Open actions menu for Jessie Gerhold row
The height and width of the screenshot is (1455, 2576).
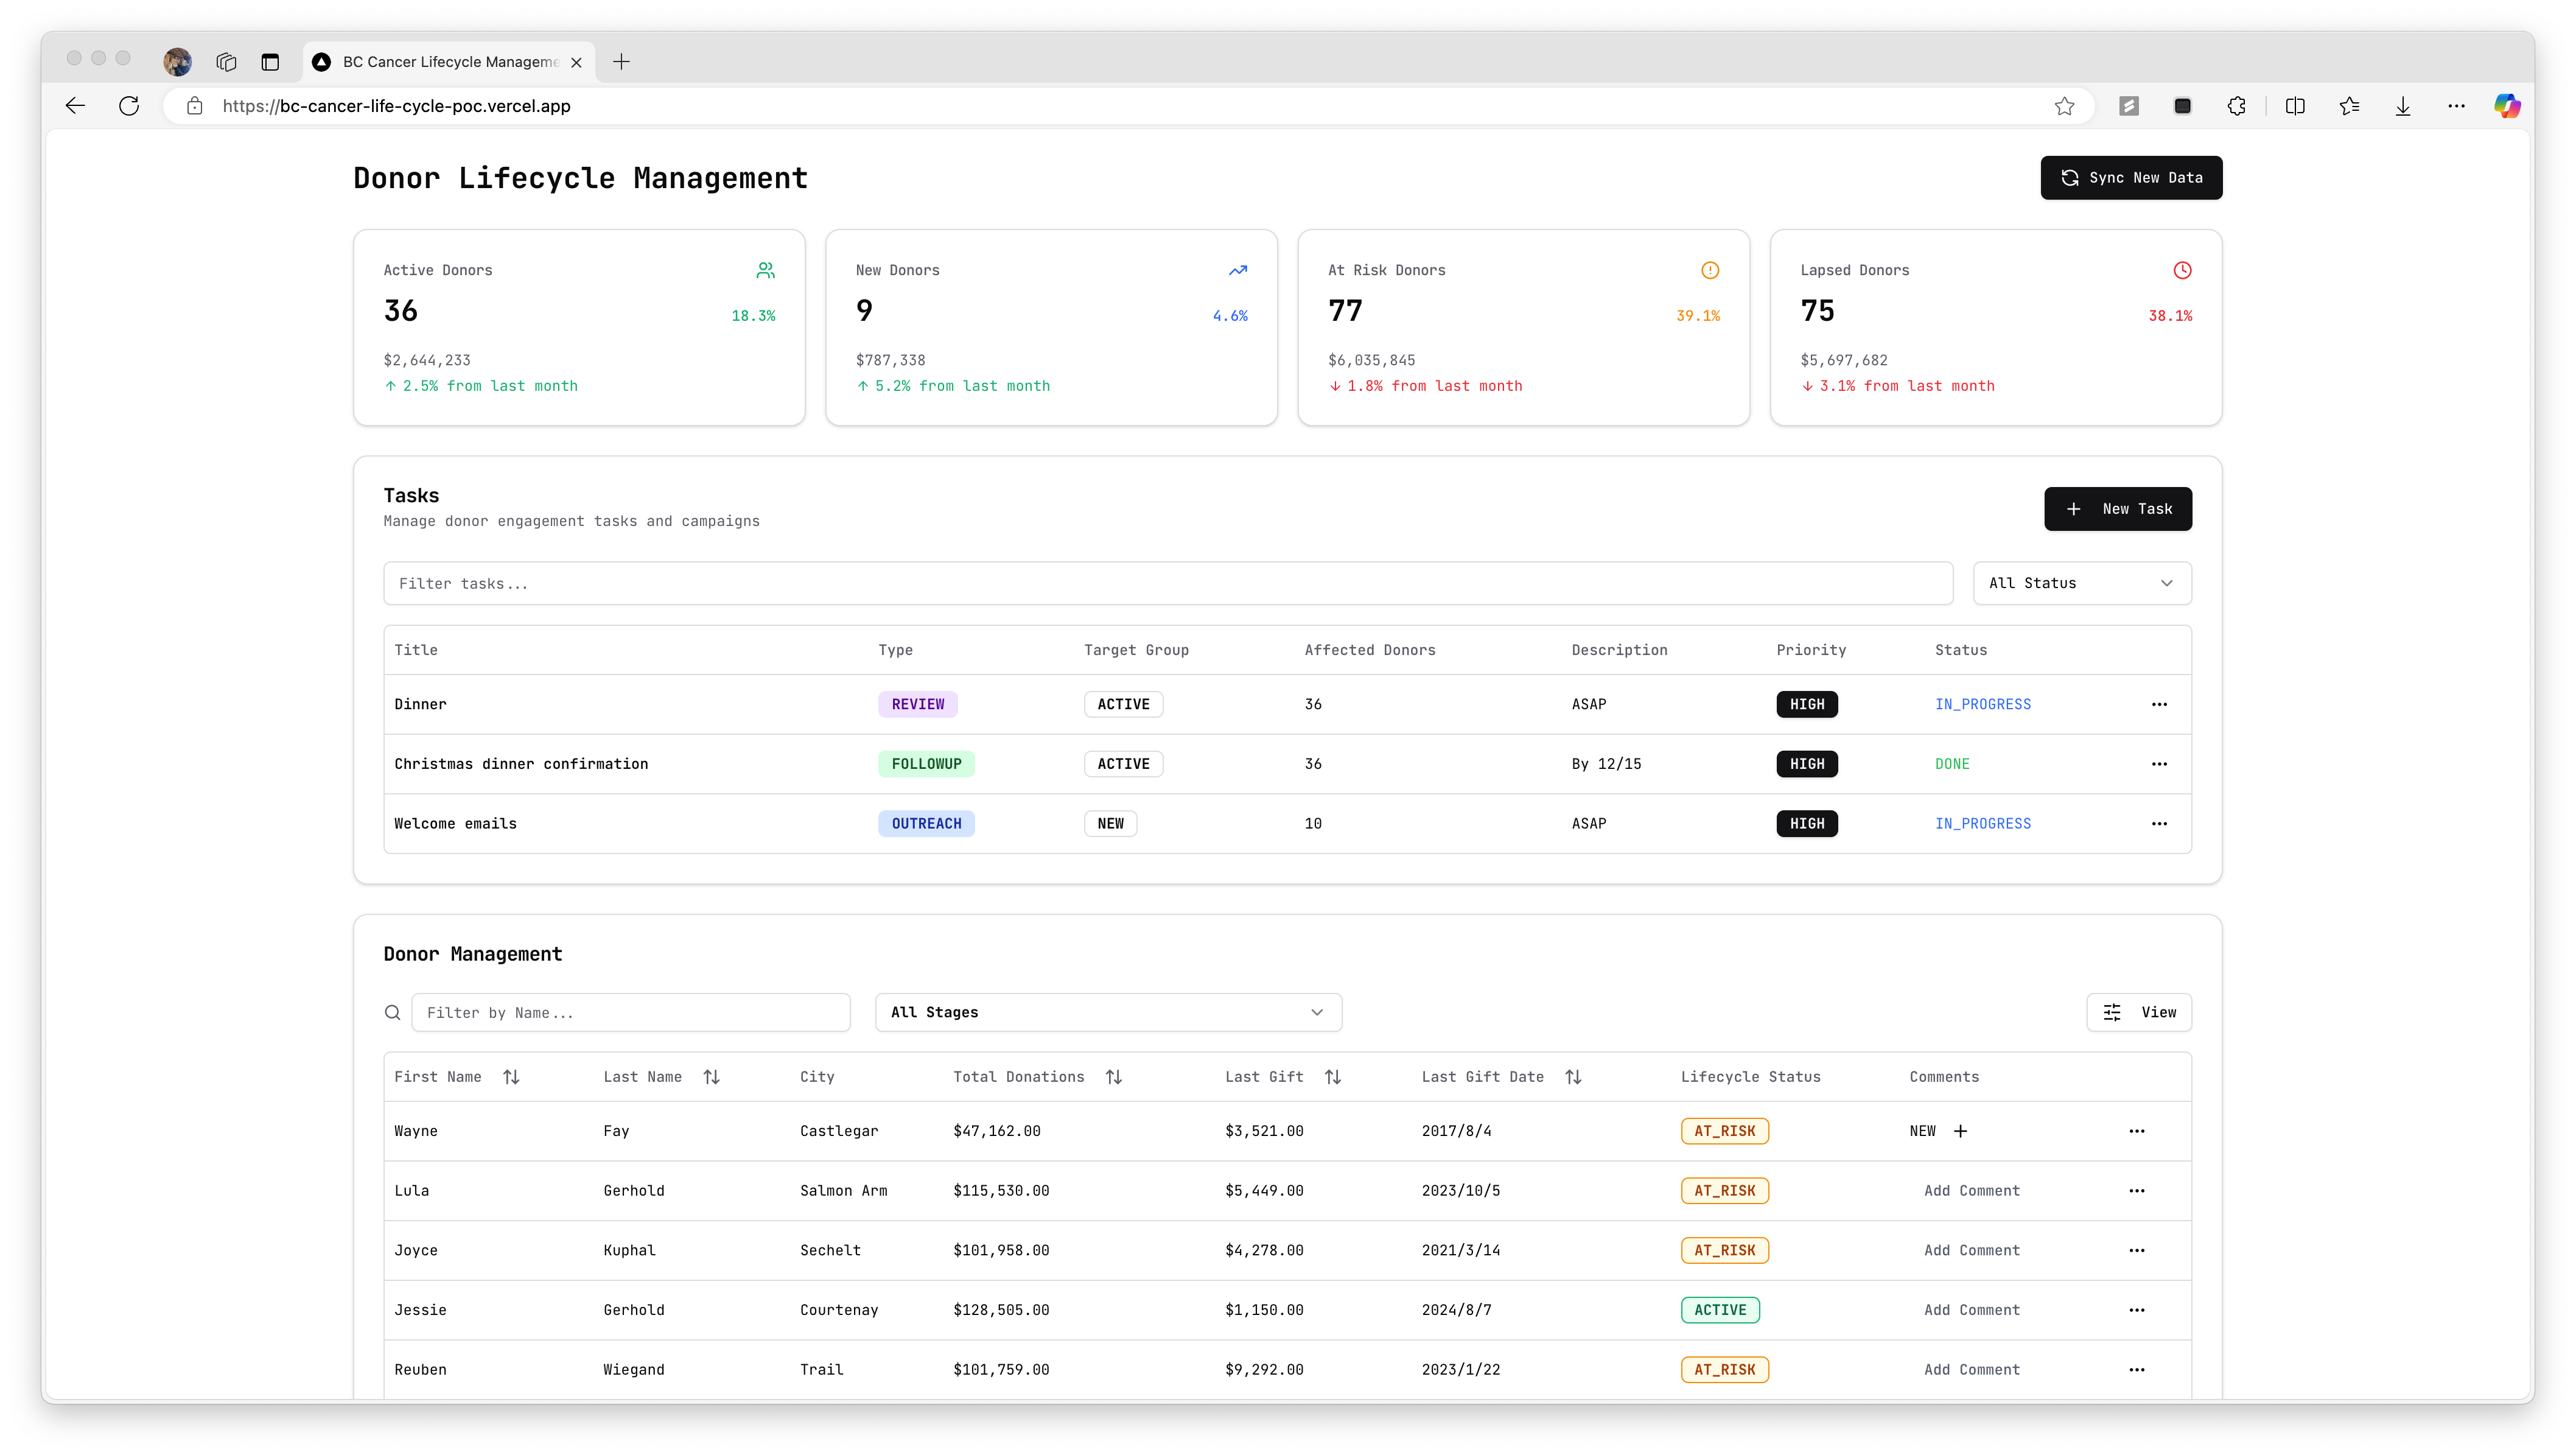[2137, 1310]
